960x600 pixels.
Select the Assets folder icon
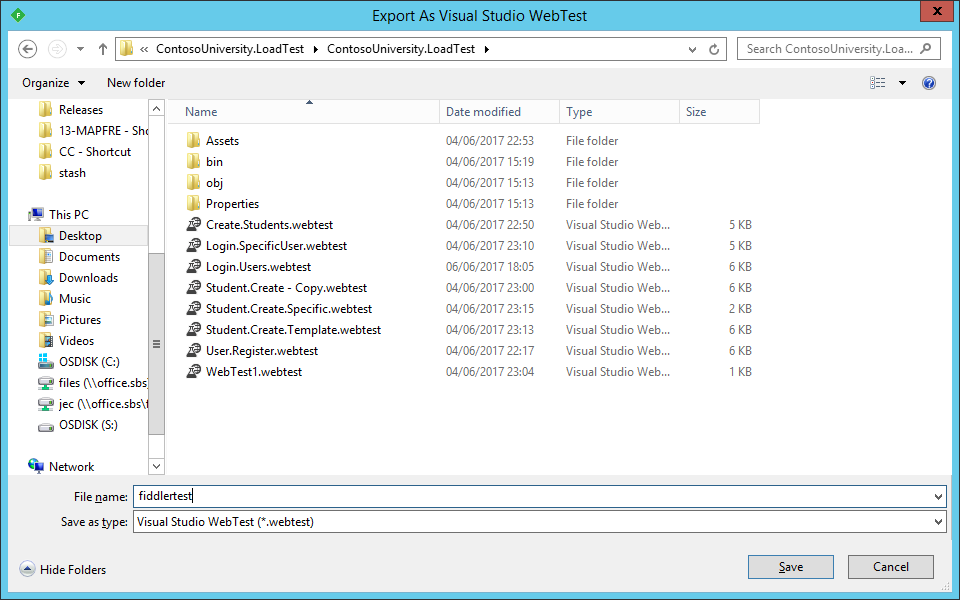pyautogui.click(x=193, y=141)
